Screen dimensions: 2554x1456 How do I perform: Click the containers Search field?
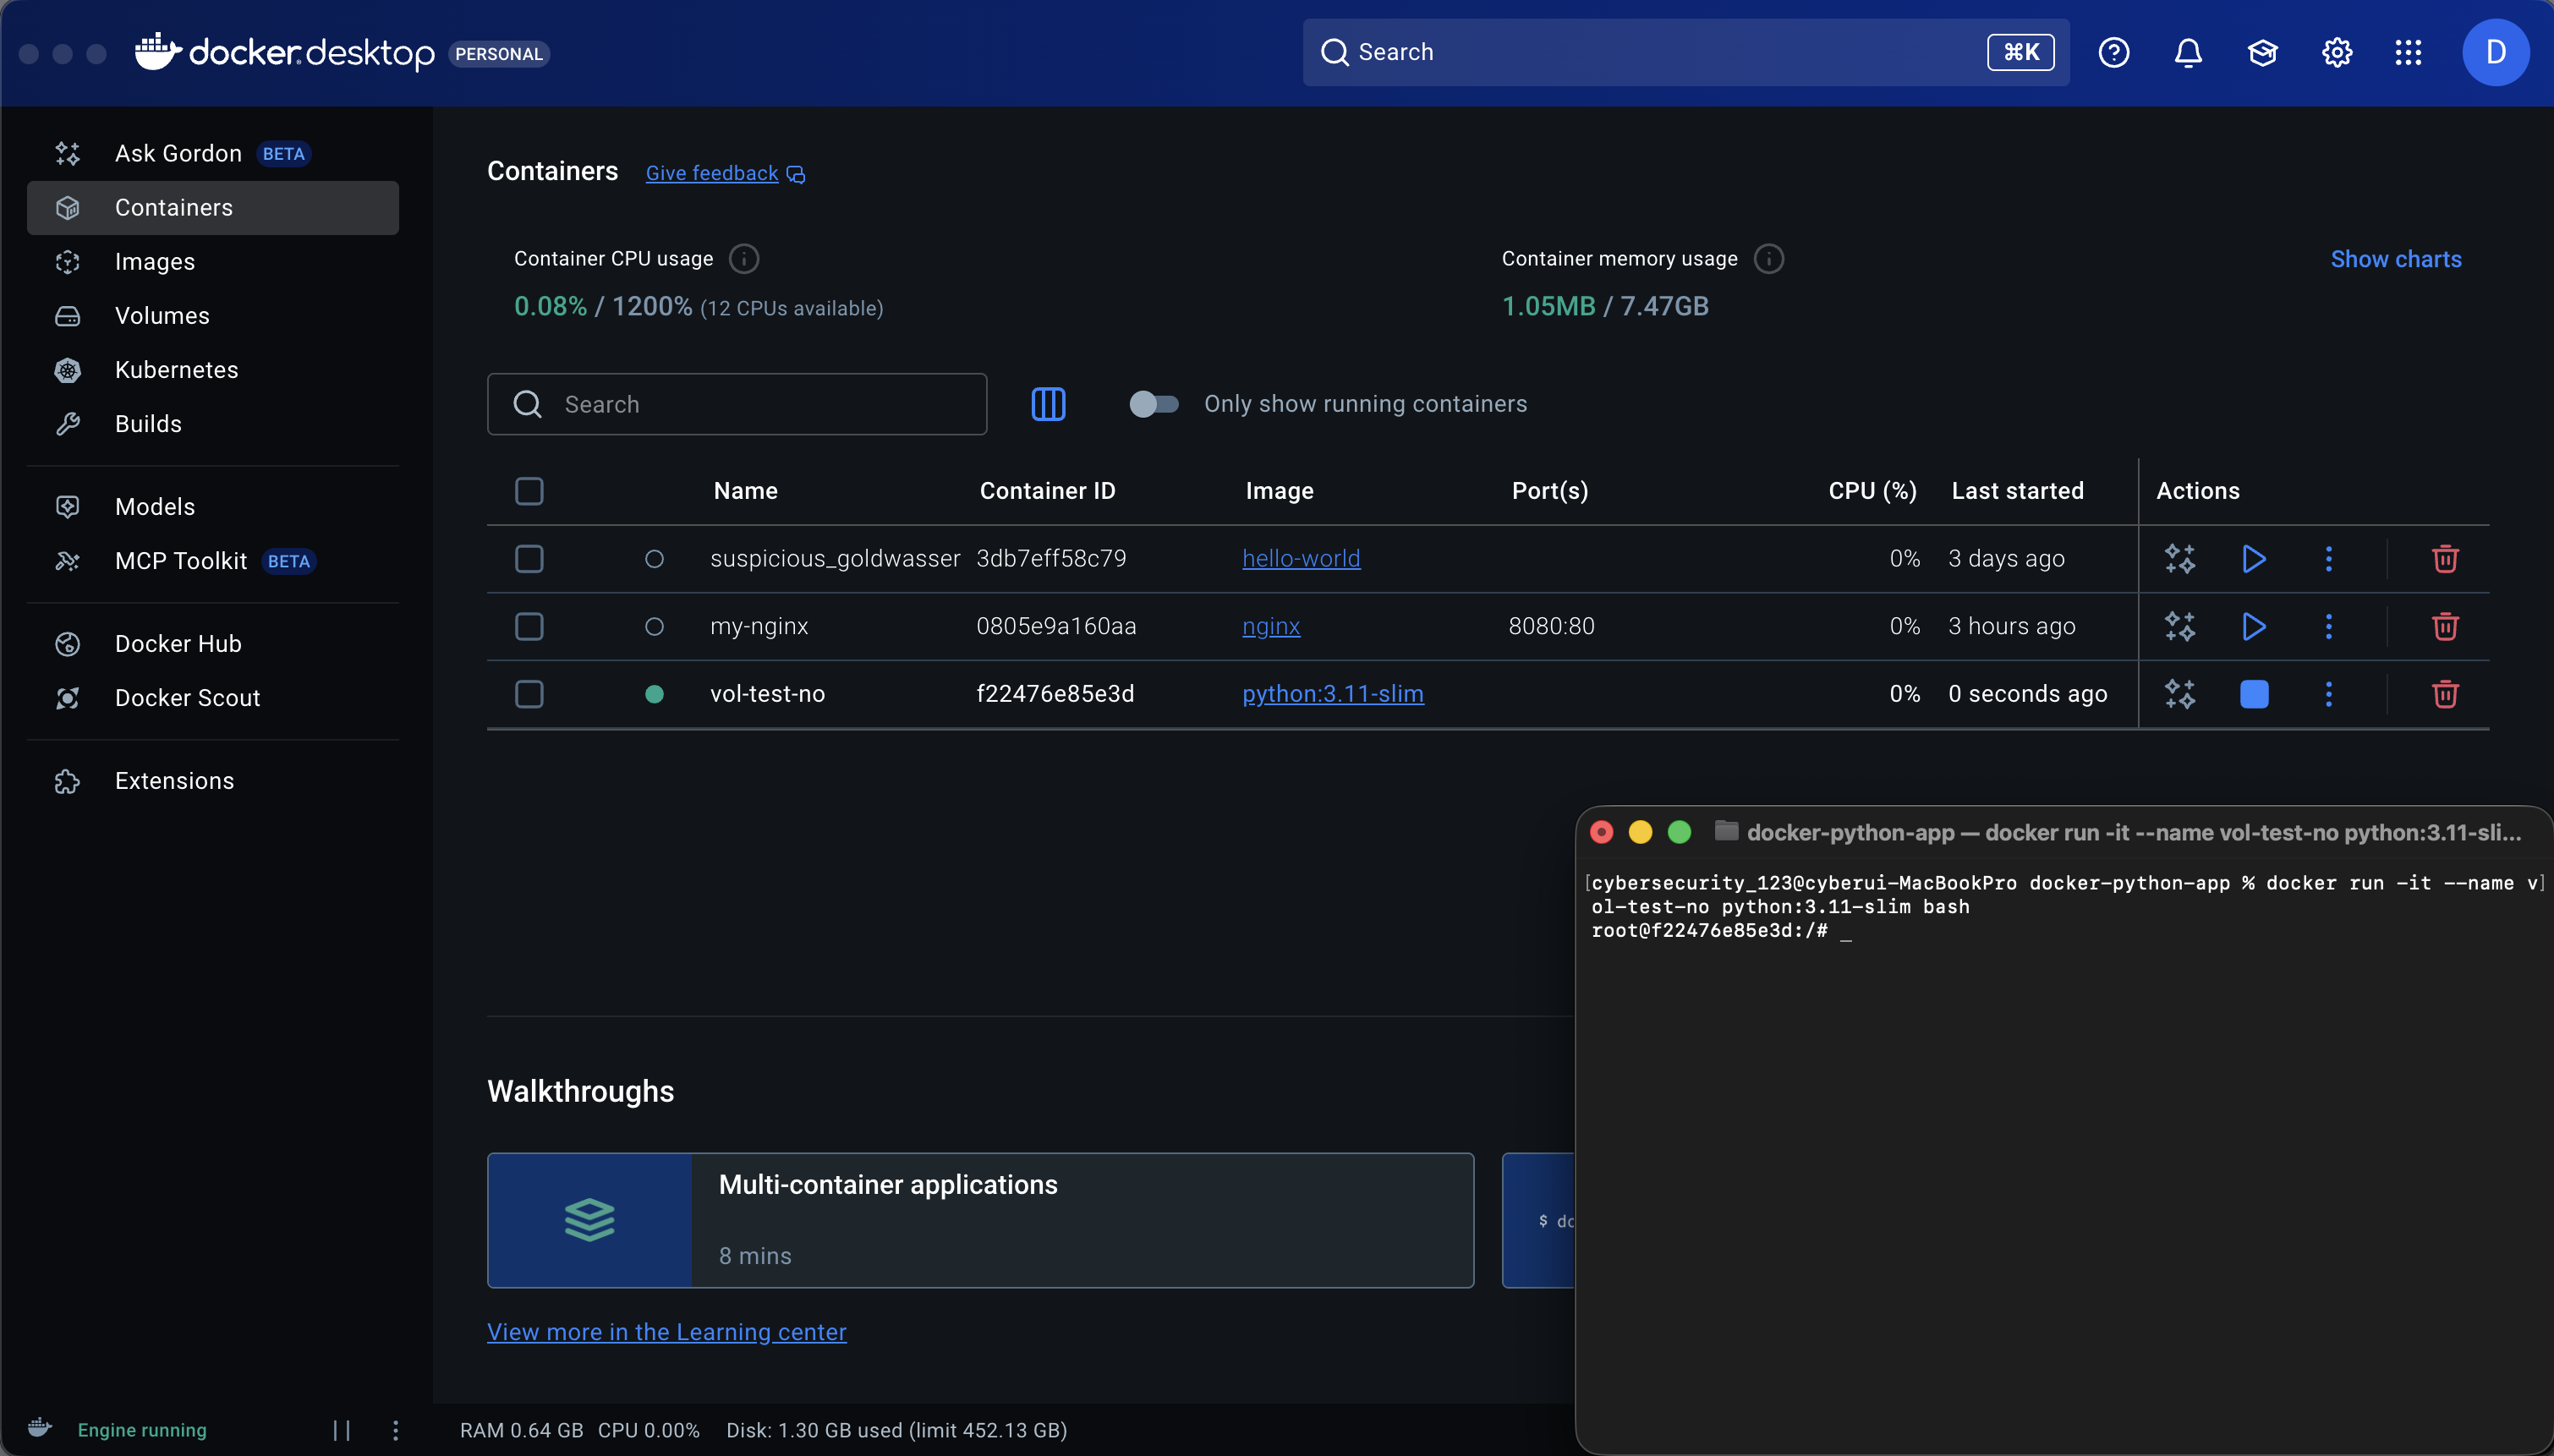(x=737, y=404)
